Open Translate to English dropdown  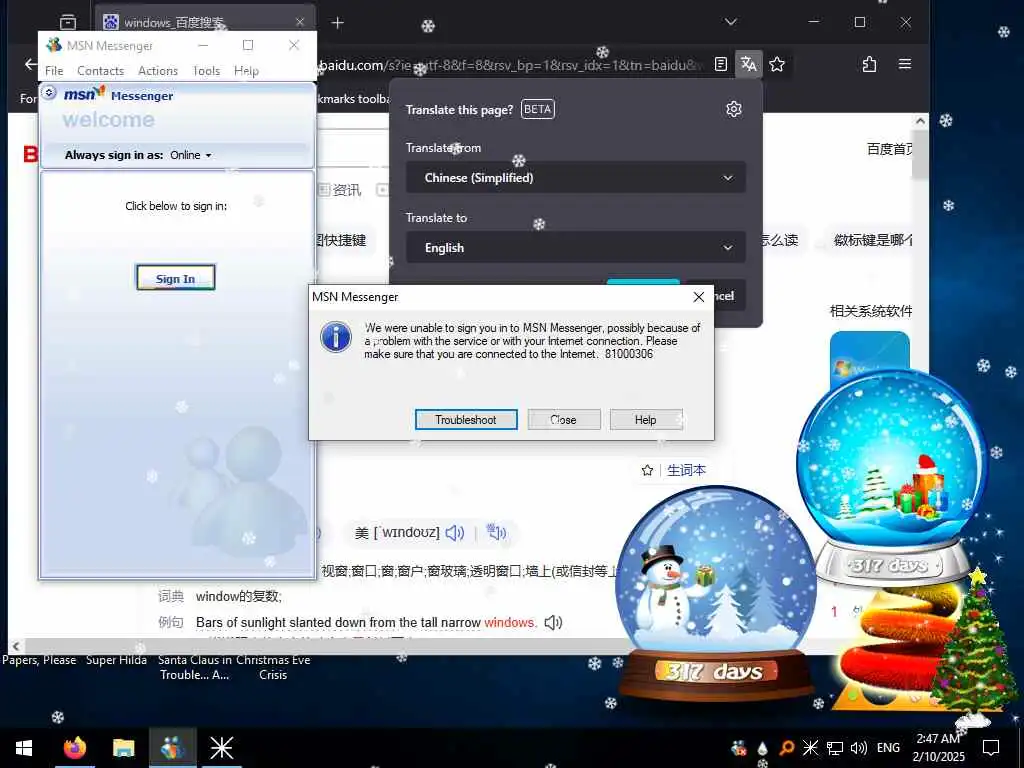(575, 248)
